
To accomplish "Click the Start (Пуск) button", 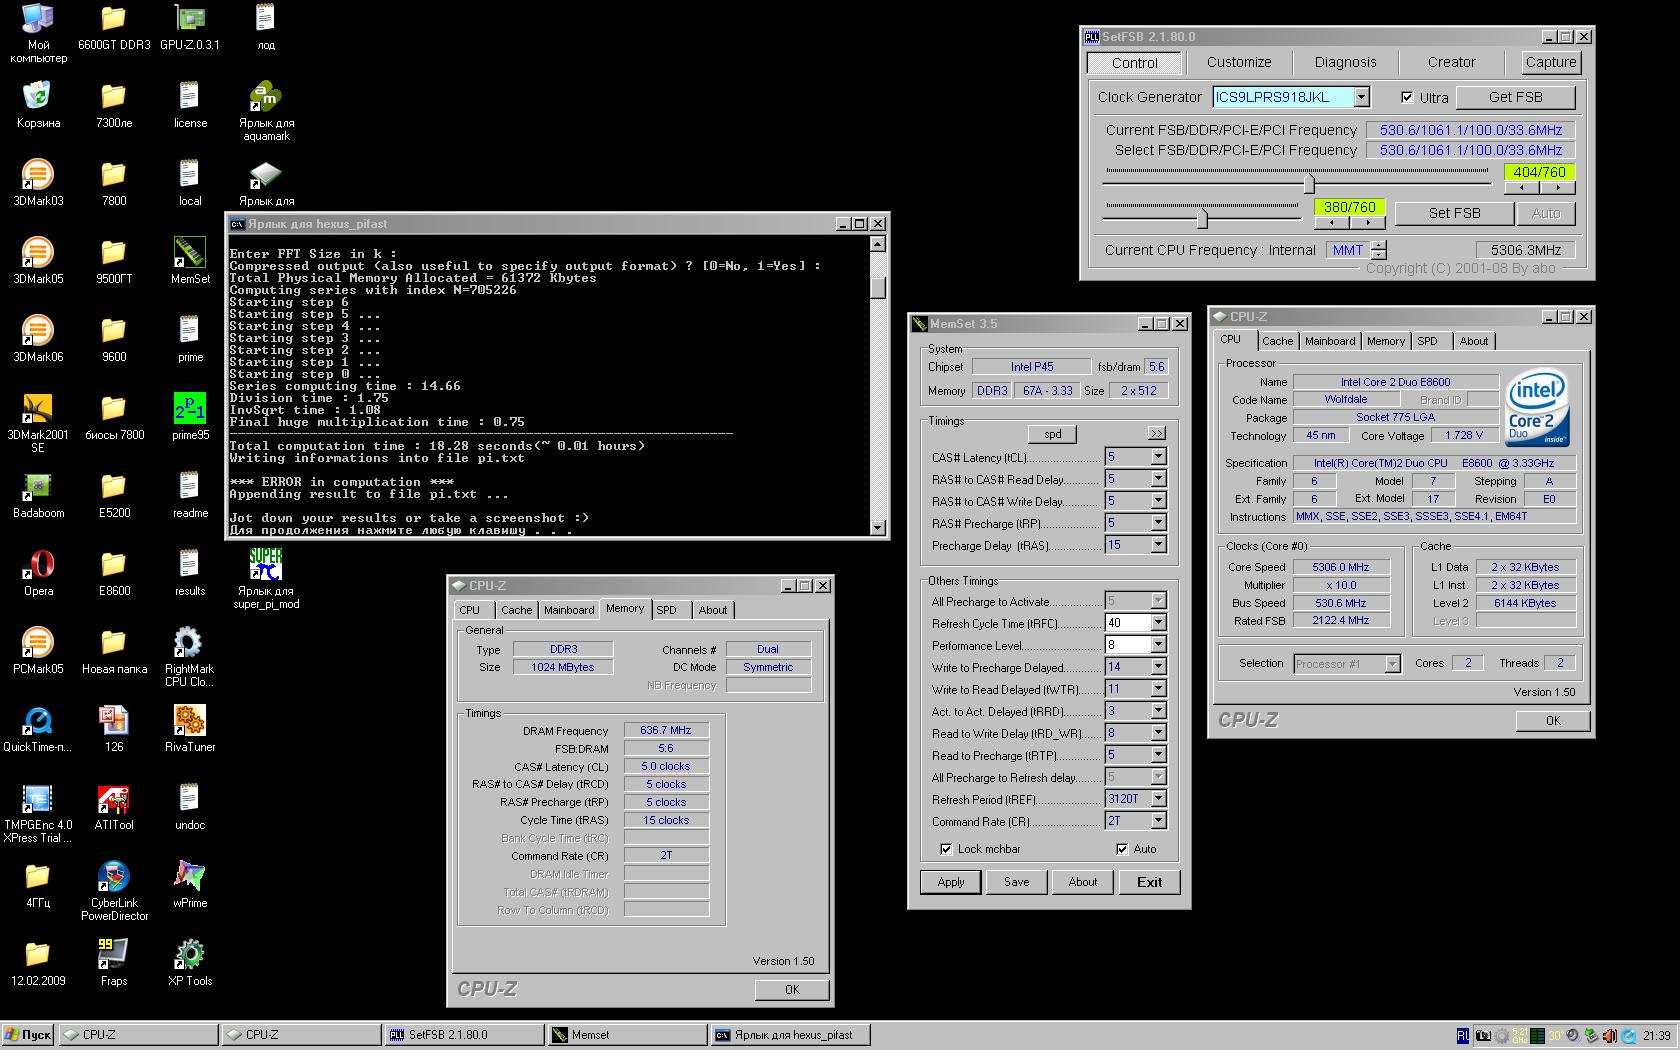I will (28, 1035).
